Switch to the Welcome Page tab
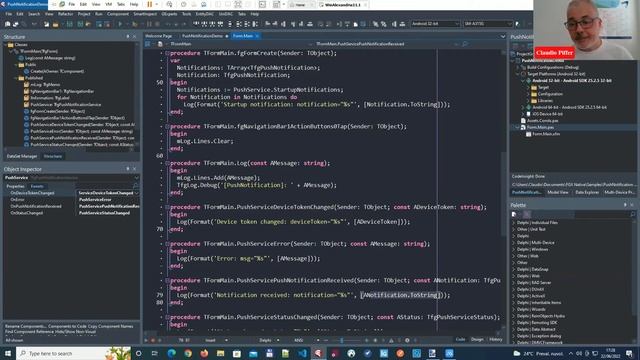Screen dimensions: 640x360 [158, 36]
